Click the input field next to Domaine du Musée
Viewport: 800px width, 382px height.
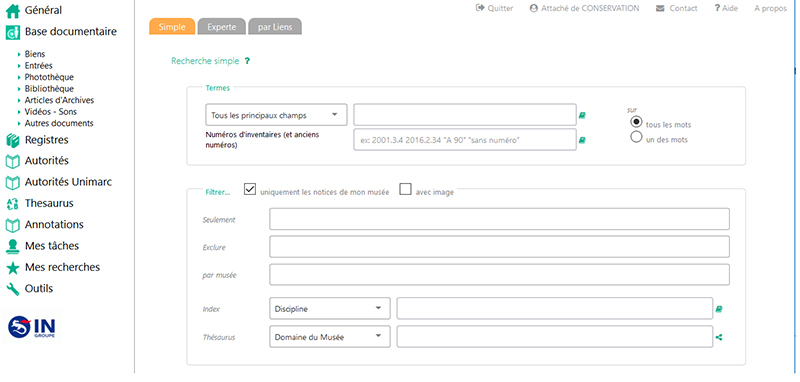tap(555, 337)
